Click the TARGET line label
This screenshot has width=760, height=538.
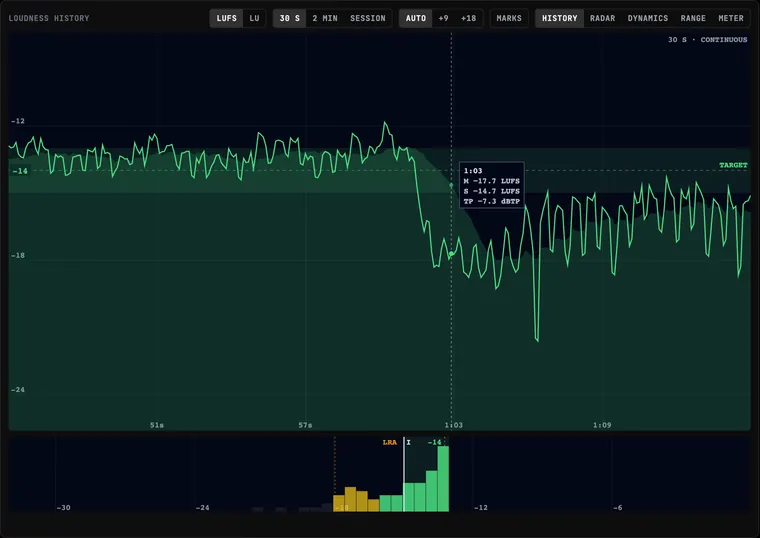pyautogui.click(x=733, y=165)
